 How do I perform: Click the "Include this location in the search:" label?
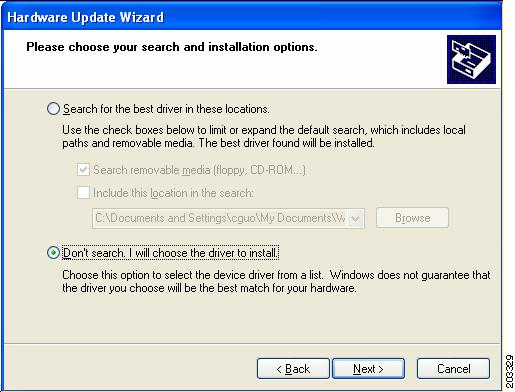click(x=173, y=193)
